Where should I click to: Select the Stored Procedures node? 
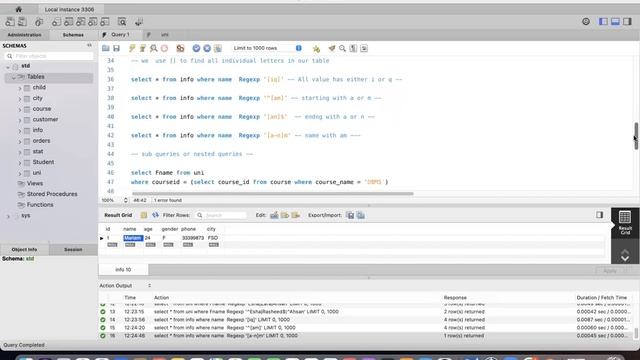click(52, 194)
